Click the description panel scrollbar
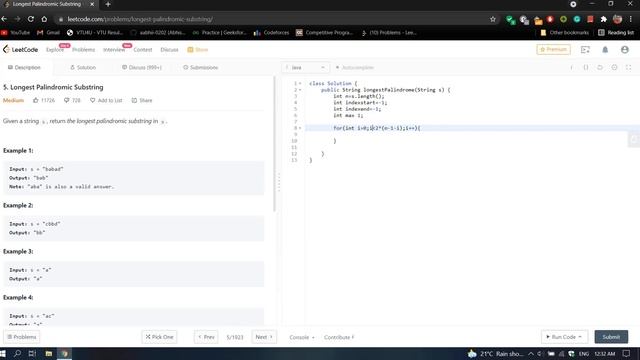 [x=274, y=144]
